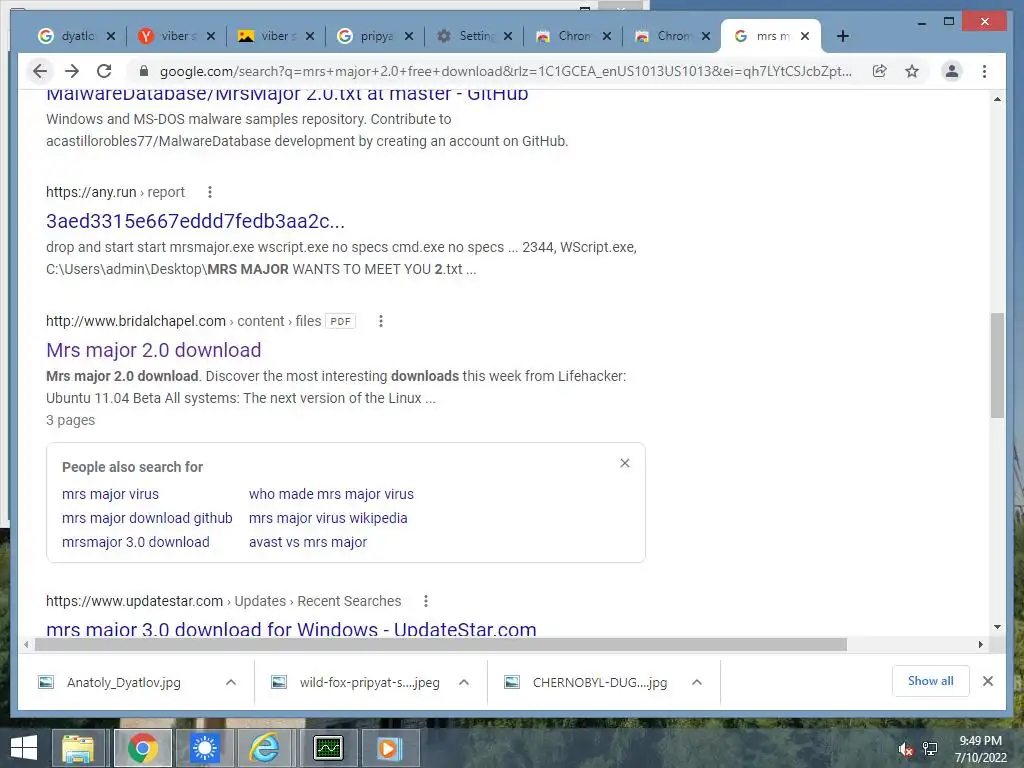Close the downloads bar

pos(988,681)
